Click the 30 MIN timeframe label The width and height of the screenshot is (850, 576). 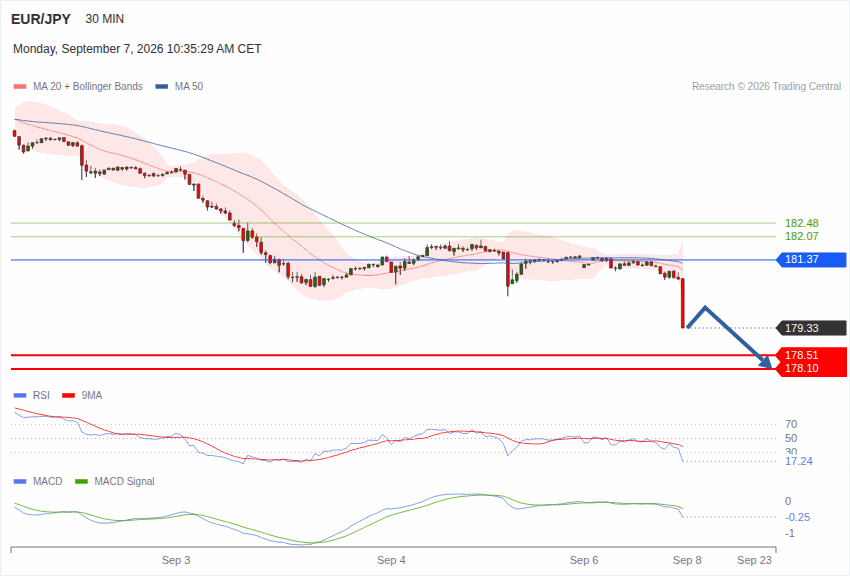click(x=105, y=19)
